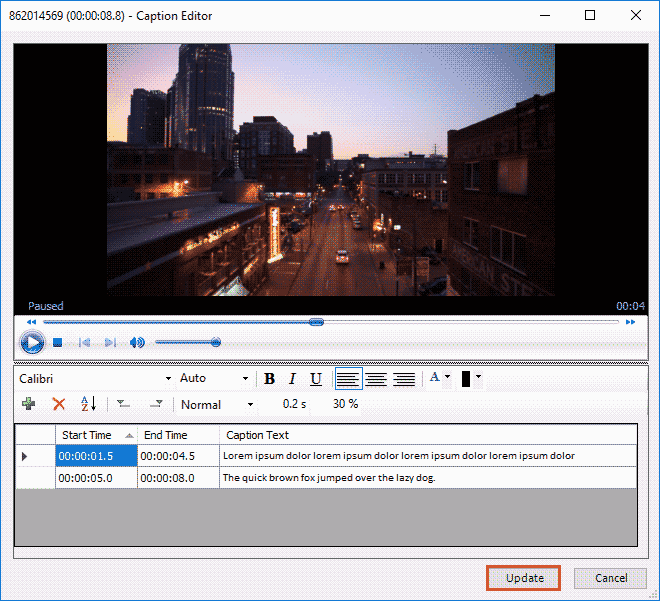Click the rewind arrows icon

tap(31, 322)
